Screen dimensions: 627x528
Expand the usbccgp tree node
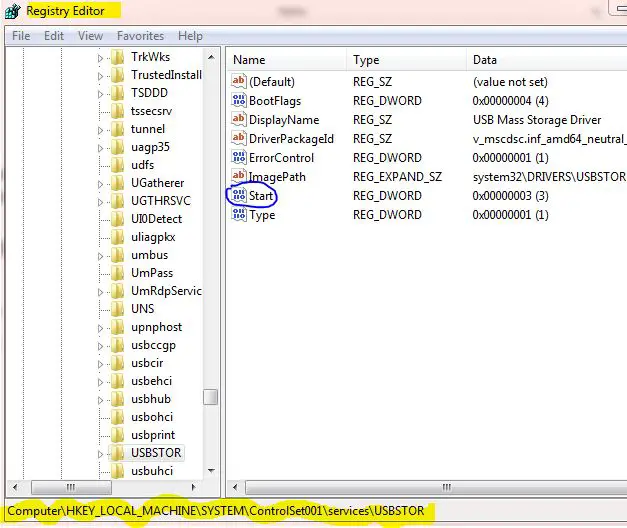[x=100, y=346]
